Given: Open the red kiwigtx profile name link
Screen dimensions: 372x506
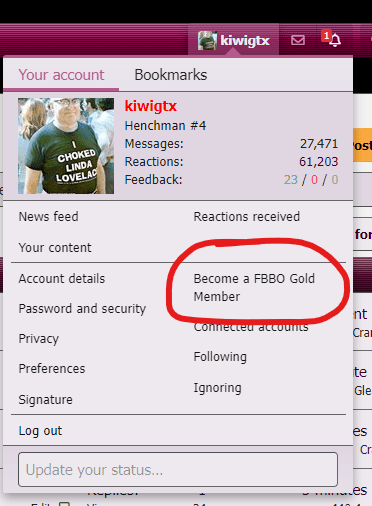Looking at the screenshot, I should point(151,106).
